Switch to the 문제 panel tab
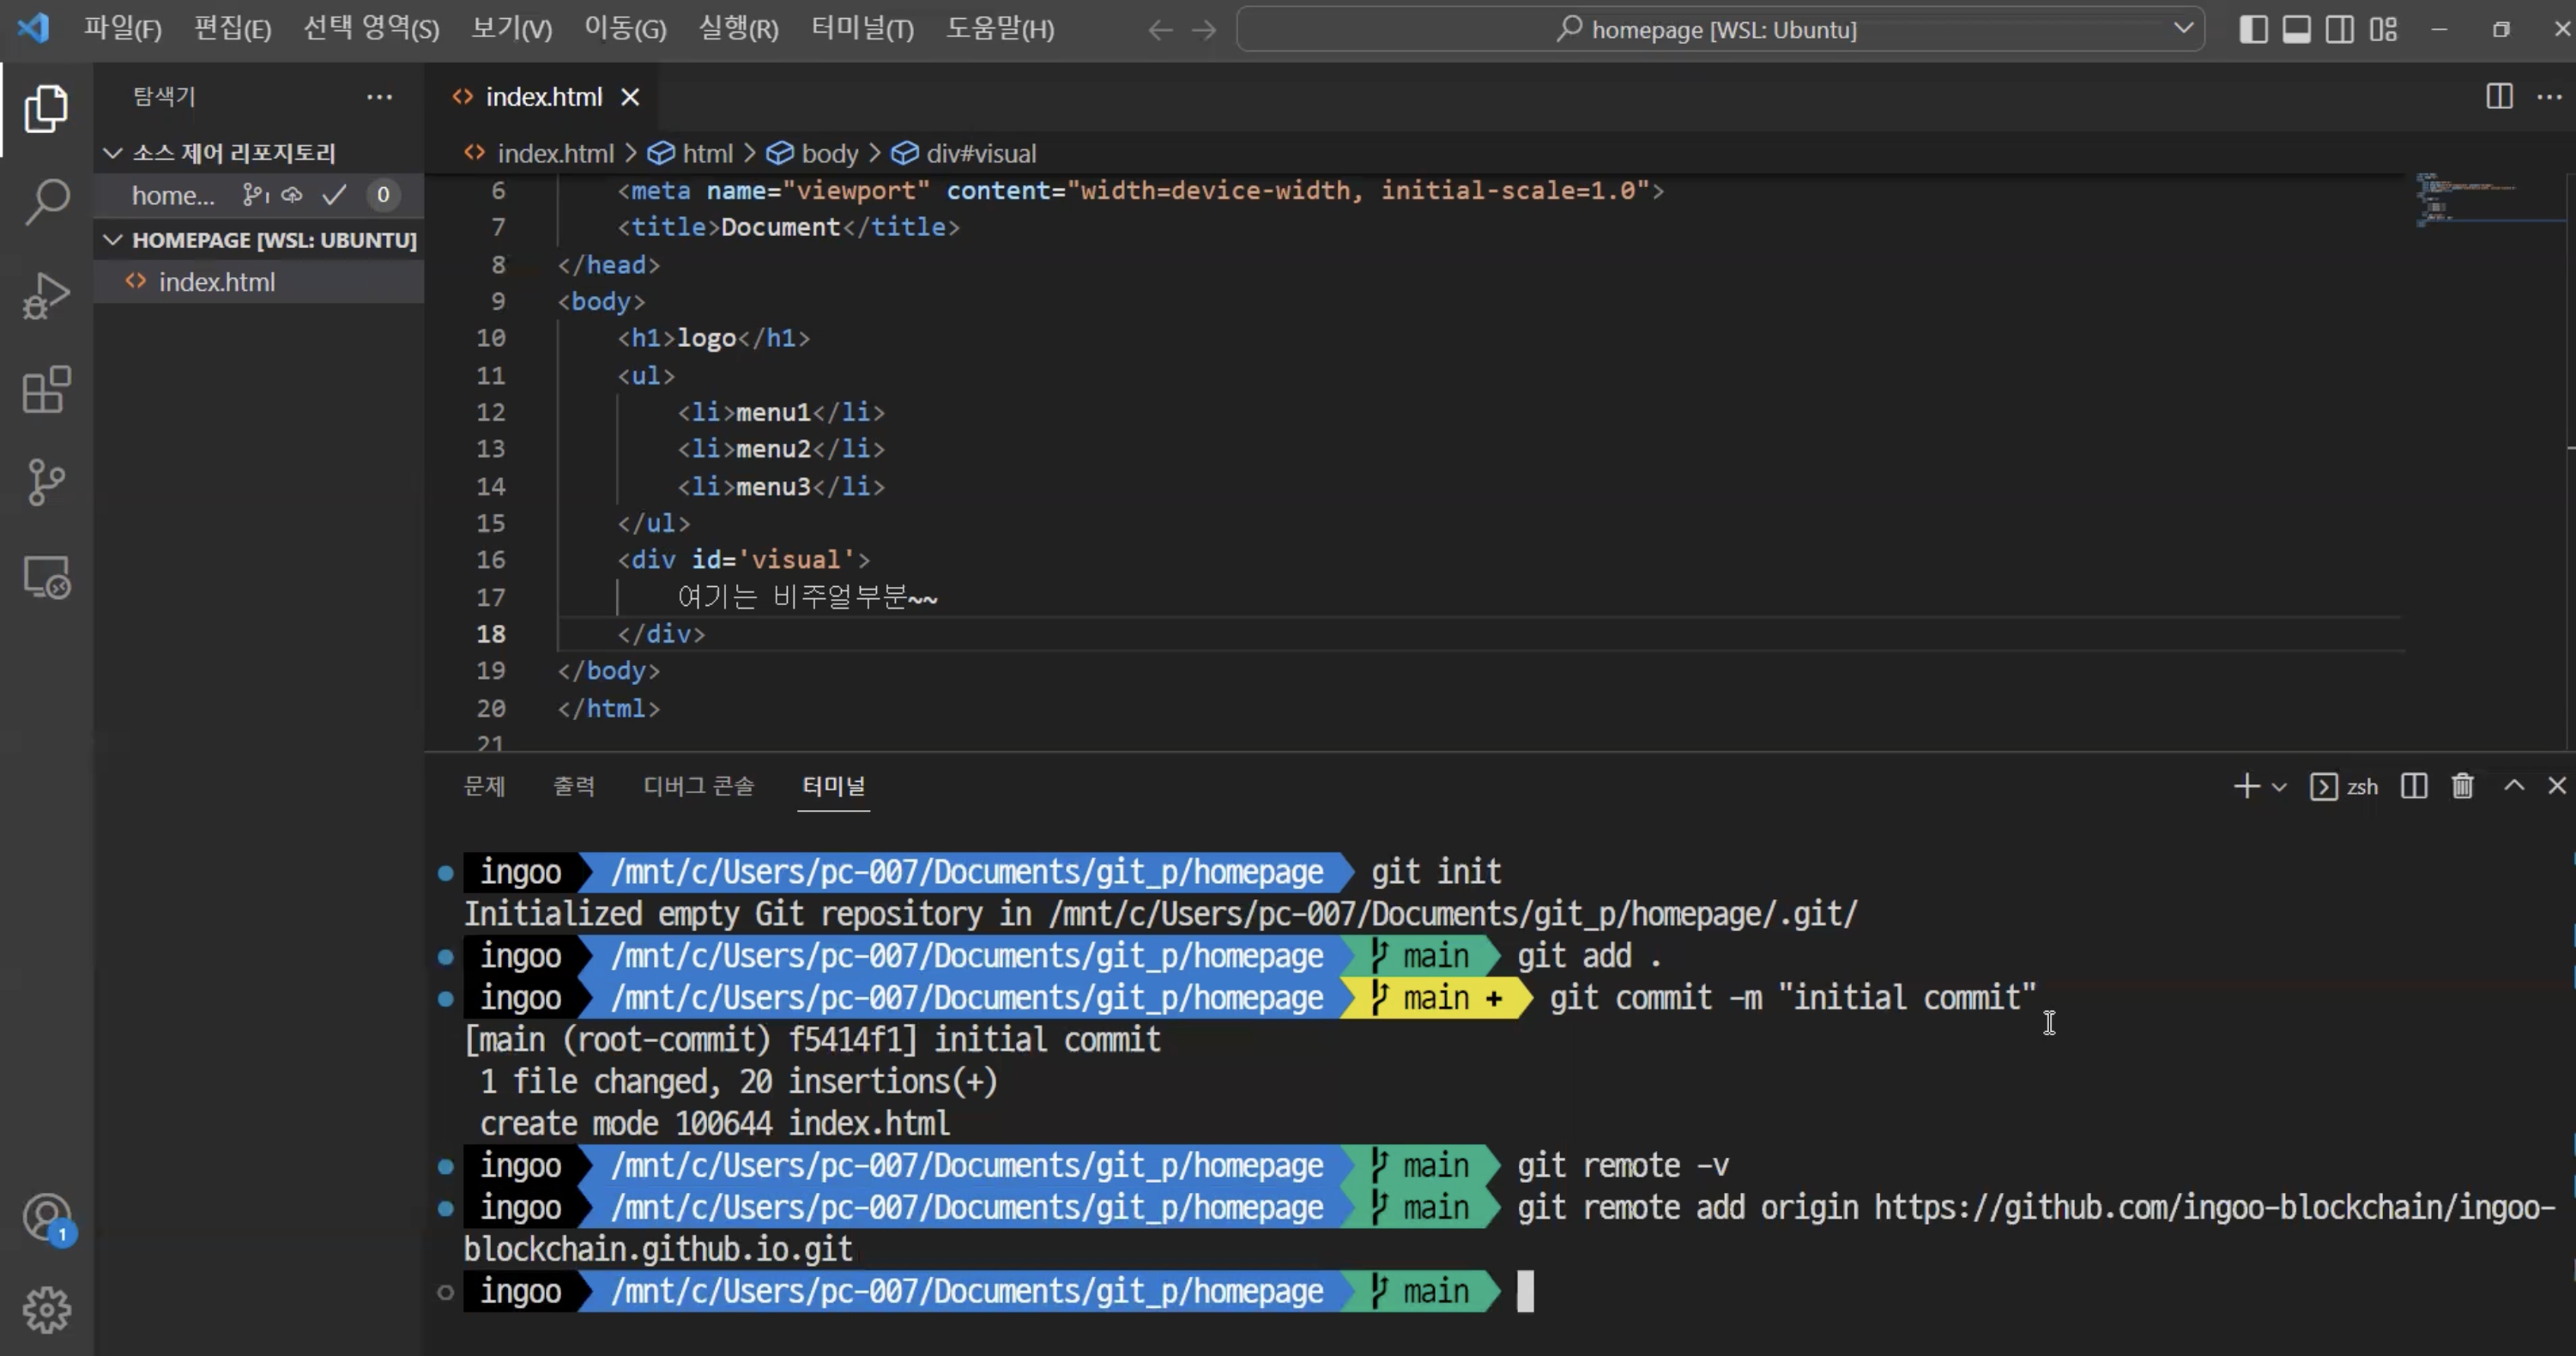Screen dimensions: 2576x1356 pyautogui.click(x=484, y=786)
